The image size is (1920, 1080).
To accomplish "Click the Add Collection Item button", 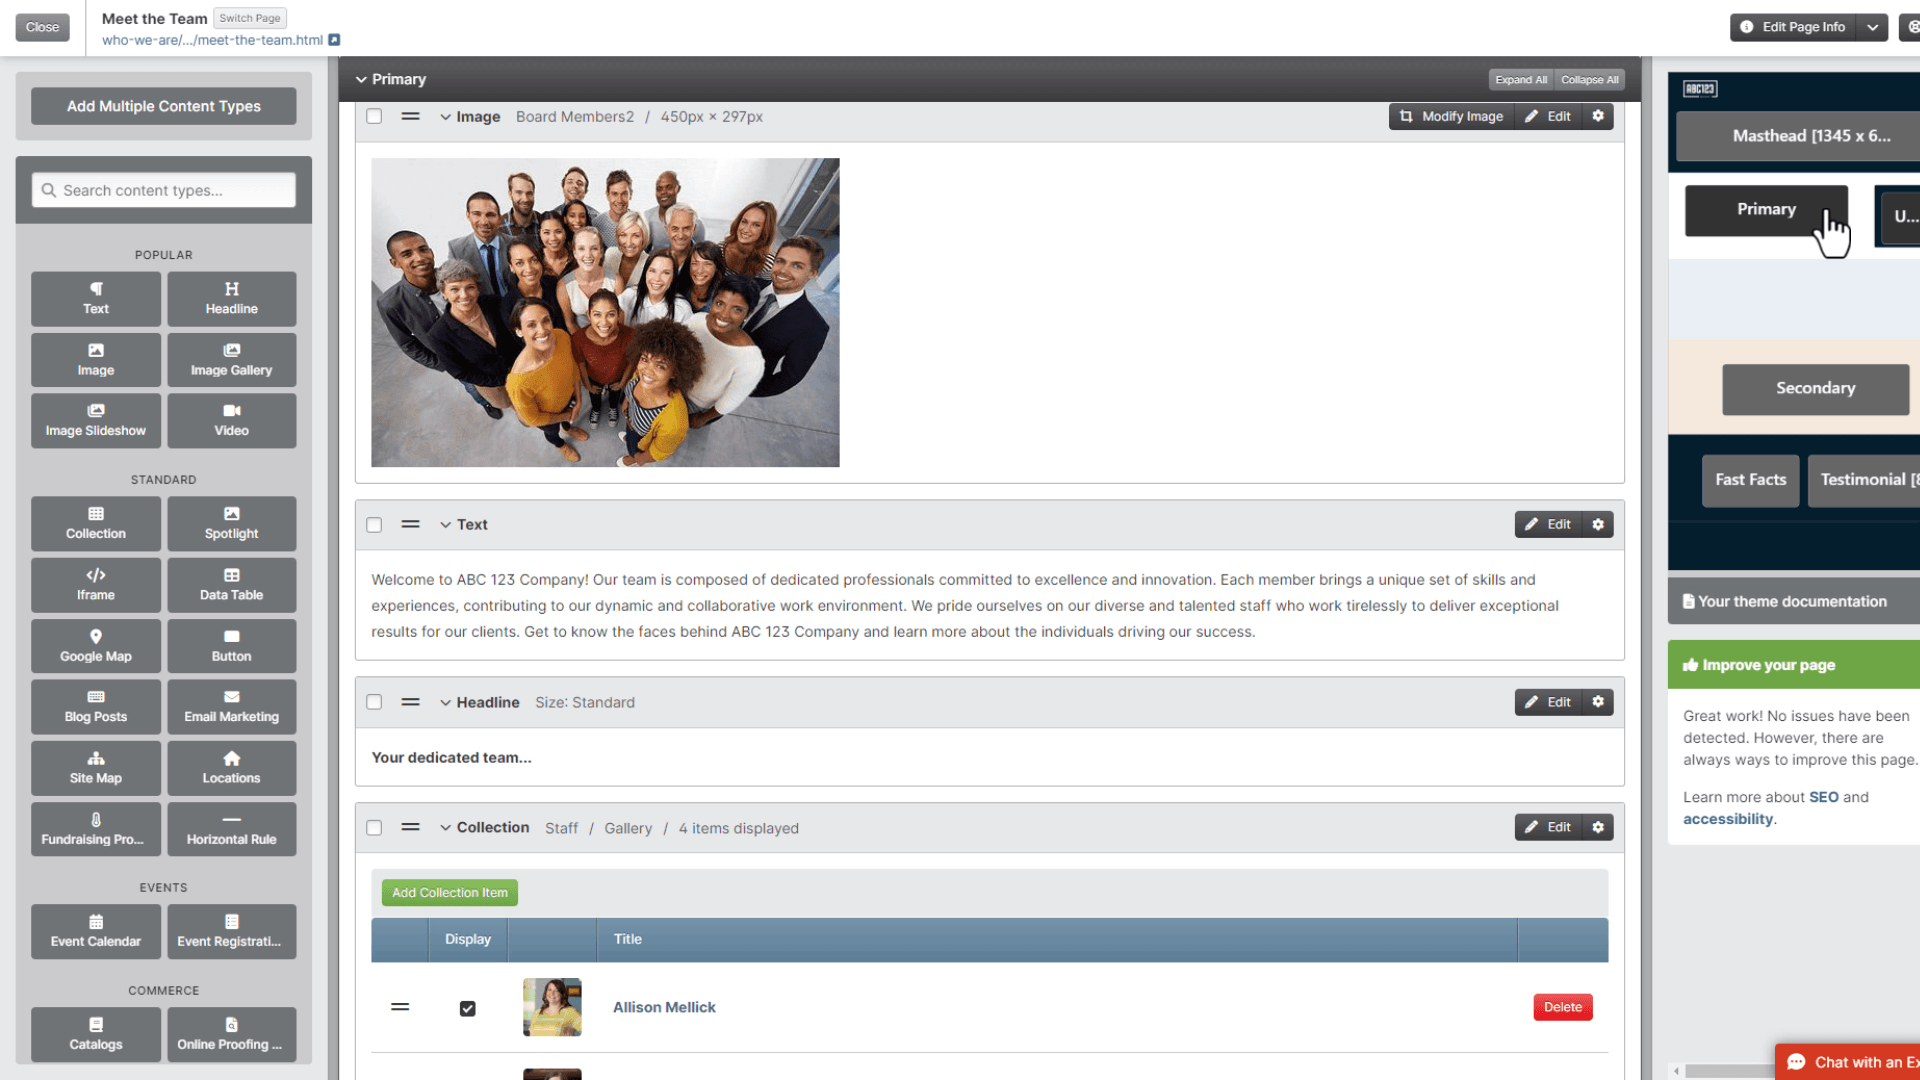I will 450,891.
